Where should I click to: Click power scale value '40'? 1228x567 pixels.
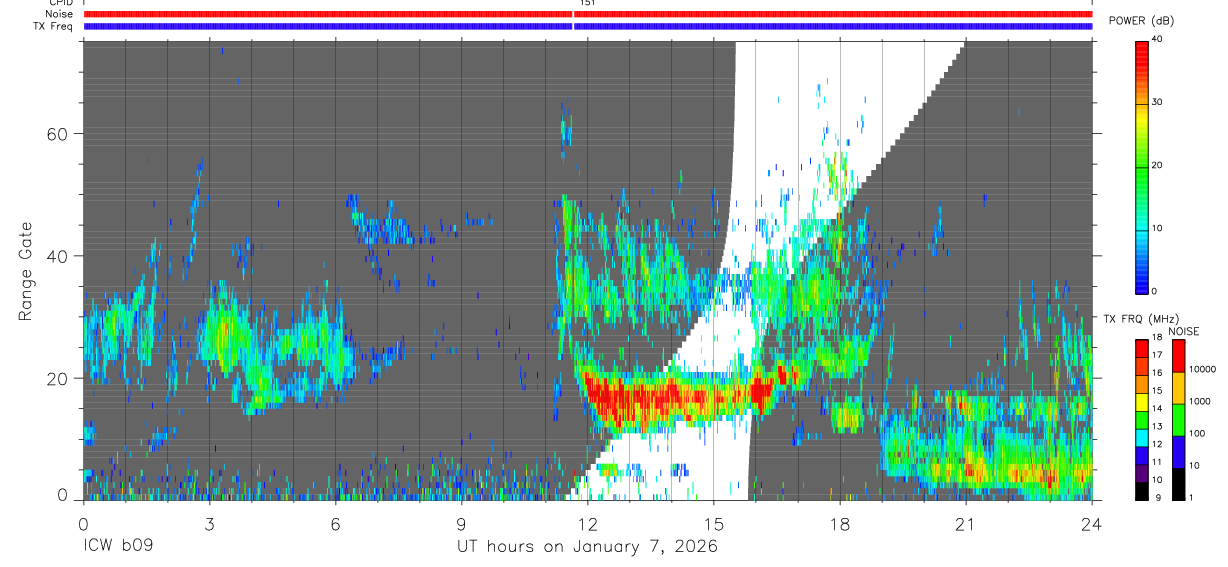[x=1158, y=39]
